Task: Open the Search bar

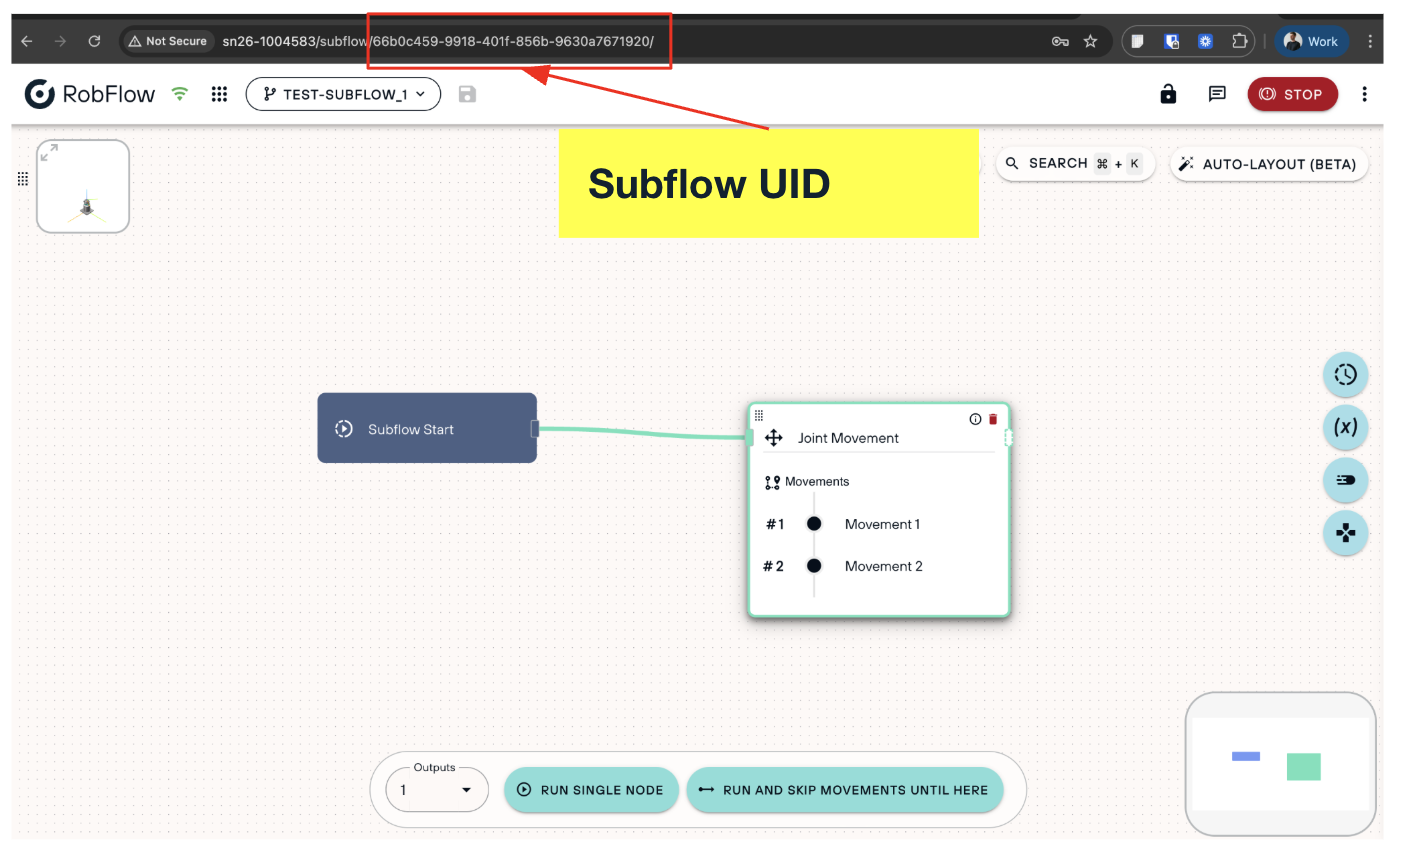Action: (1075, 164)
